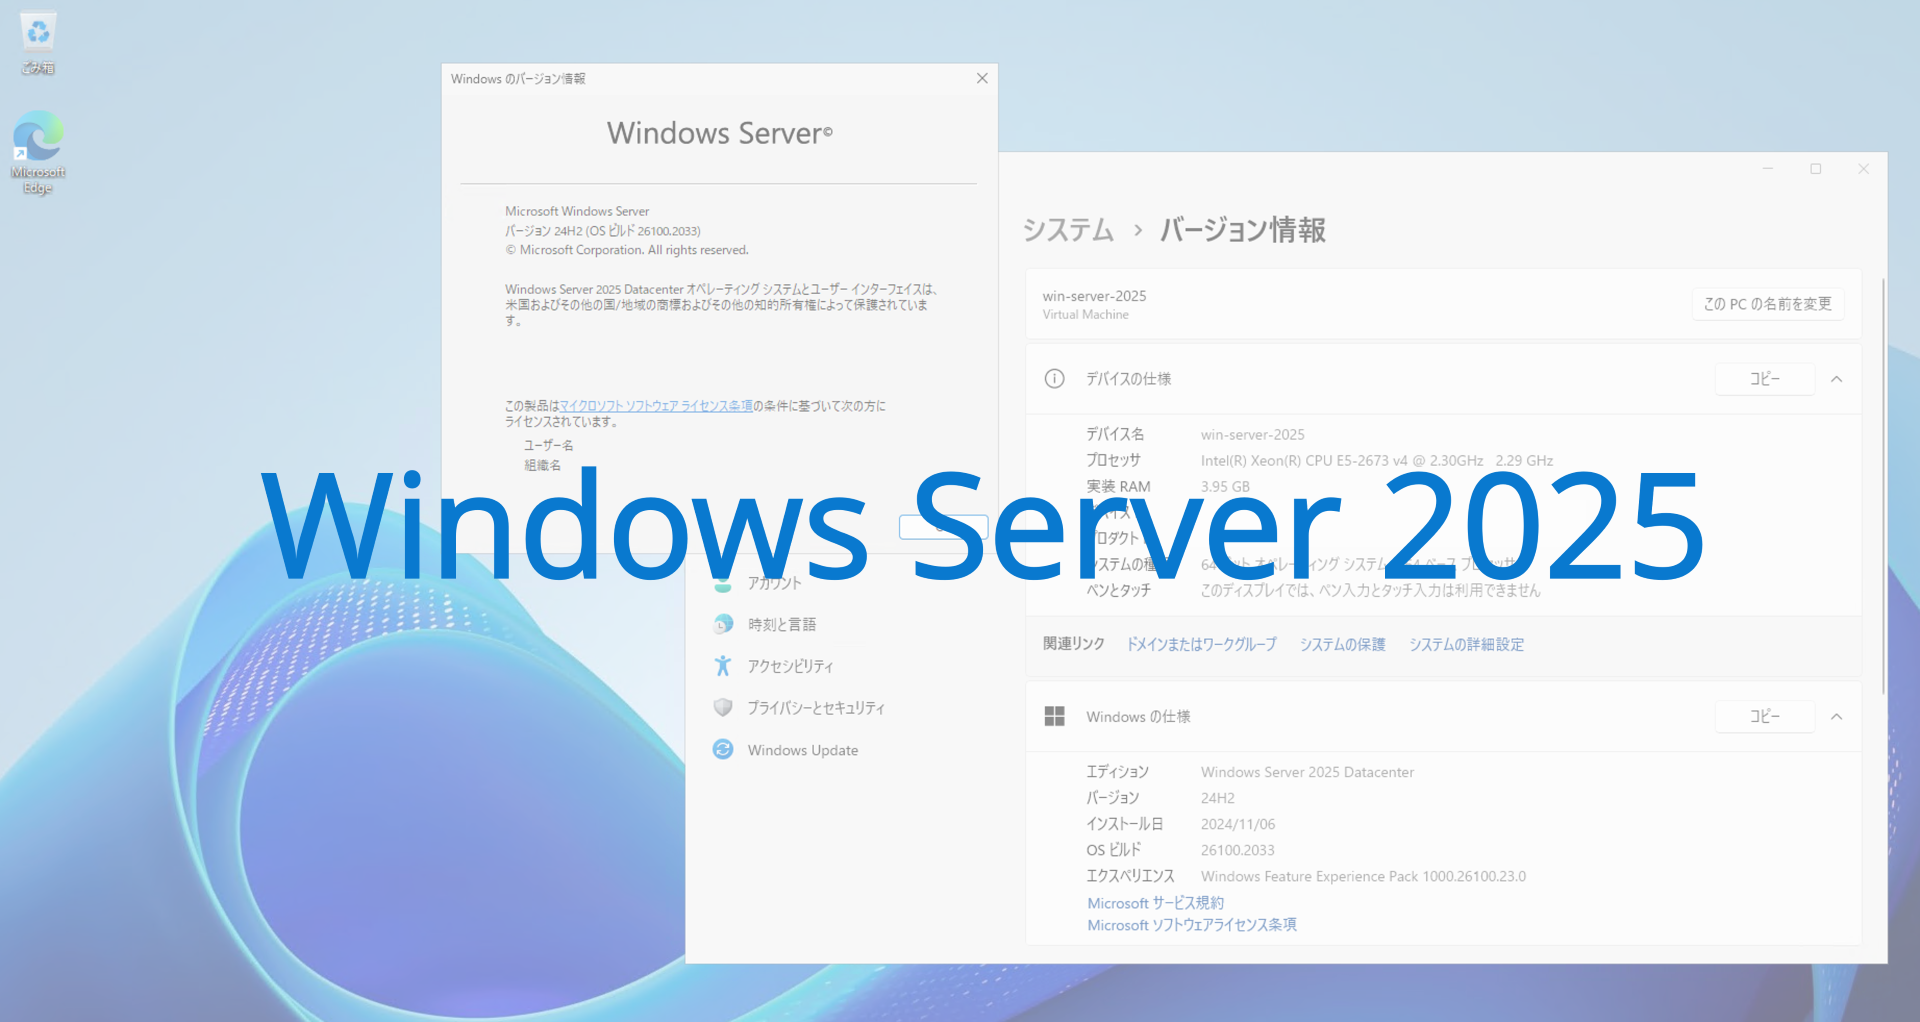Click the アクセシビリティ person icon
Viewport: 1920px width, 1022px height.
click(723, 666)
